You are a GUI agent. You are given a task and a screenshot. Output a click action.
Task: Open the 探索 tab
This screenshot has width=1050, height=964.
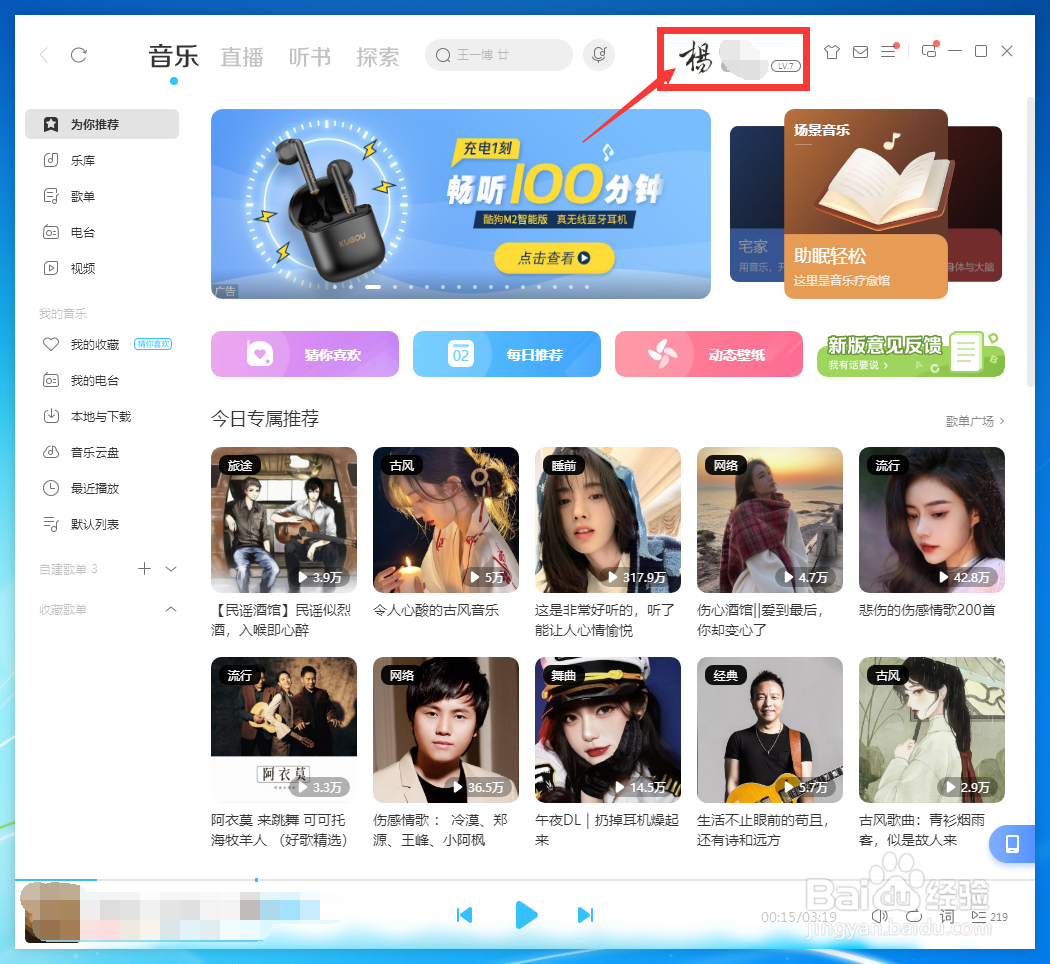pyautogui.click(x=378, y=57)
